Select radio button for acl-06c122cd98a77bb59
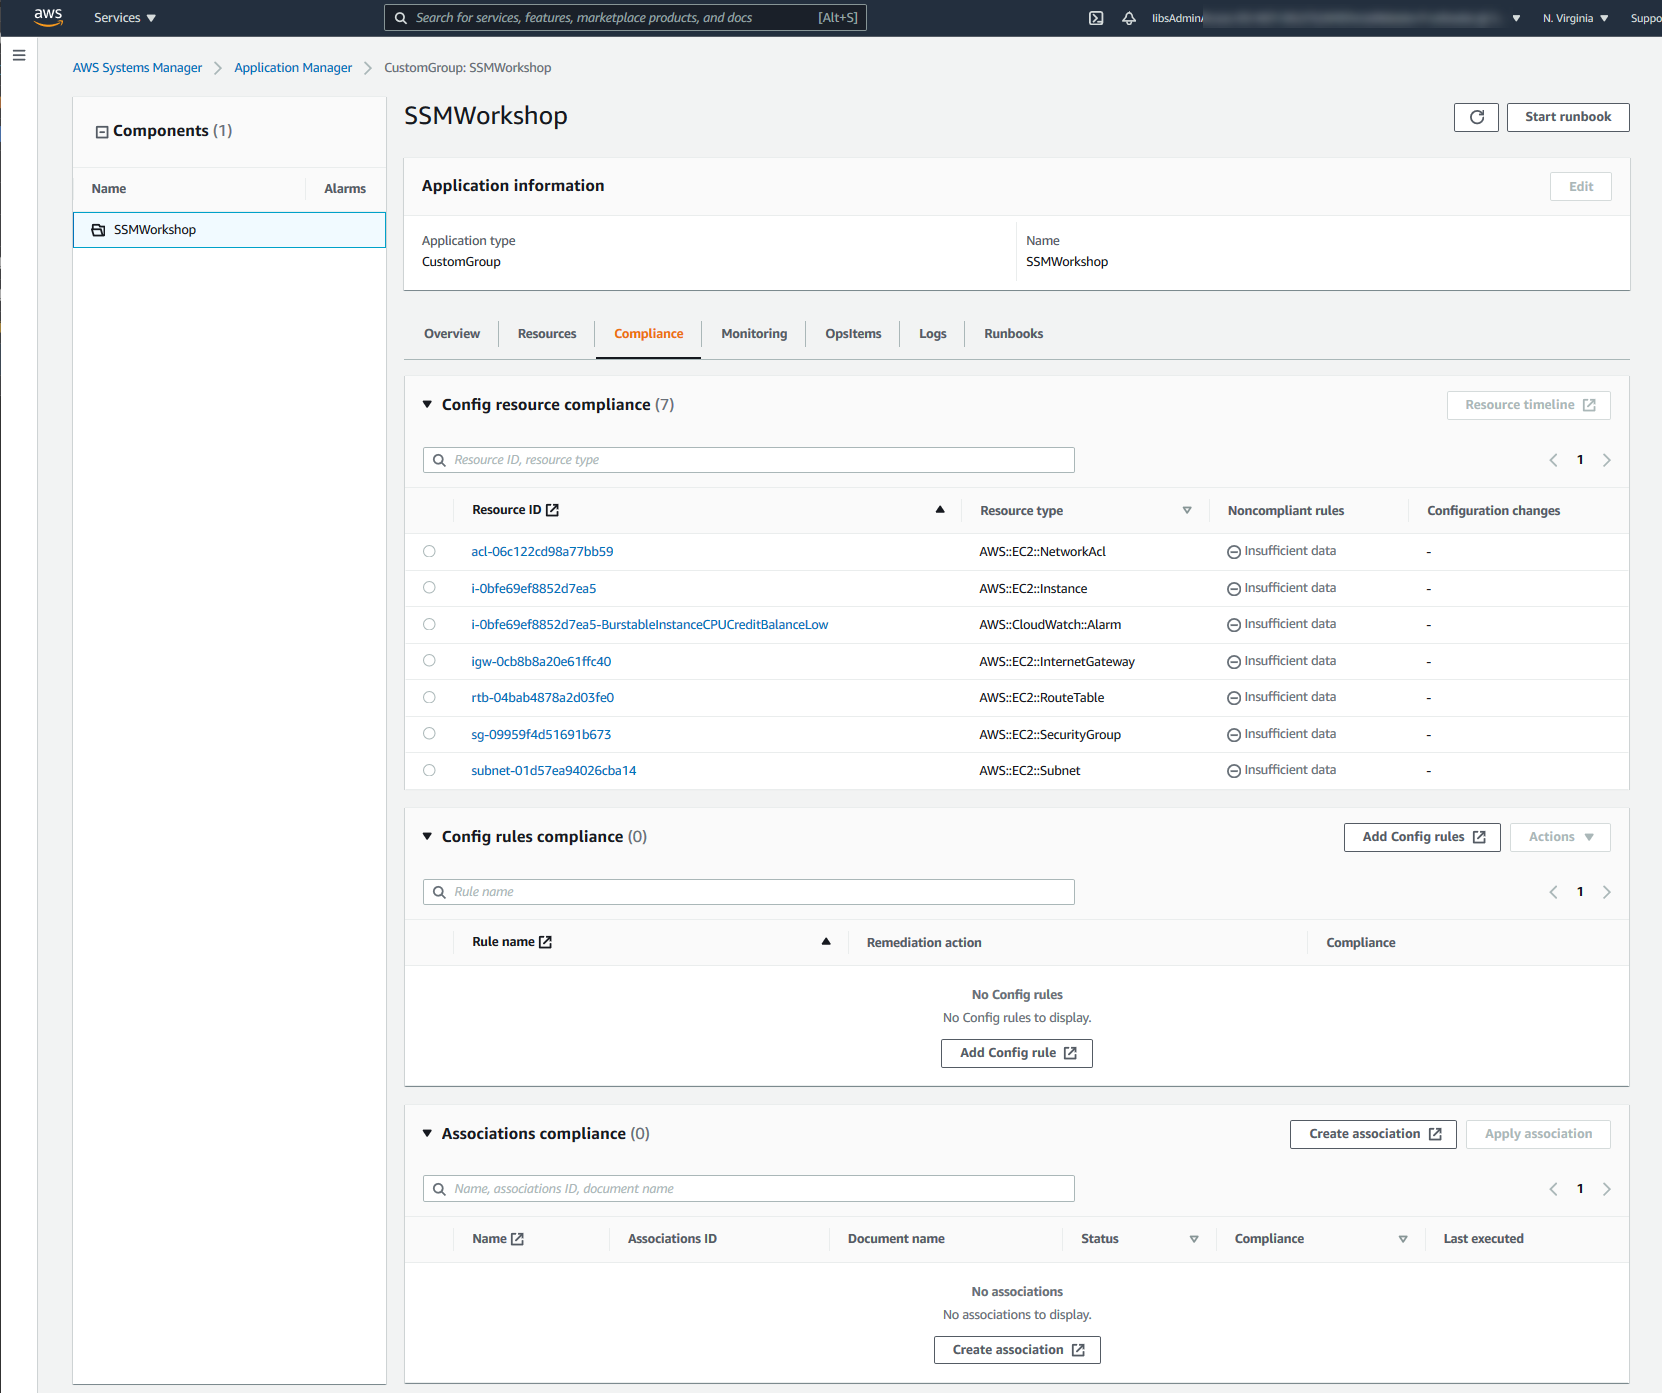1662x1393 pixels. 429,551
